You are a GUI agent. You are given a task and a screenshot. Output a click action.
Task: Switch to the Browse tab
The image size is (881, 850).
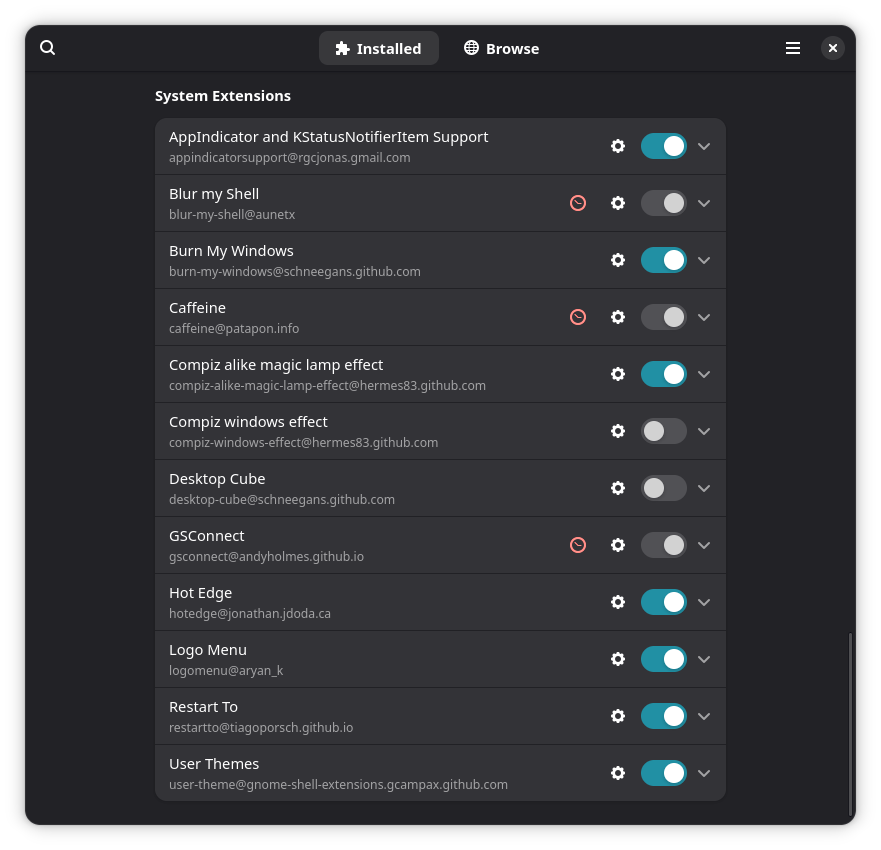click(x=501, y=48)
